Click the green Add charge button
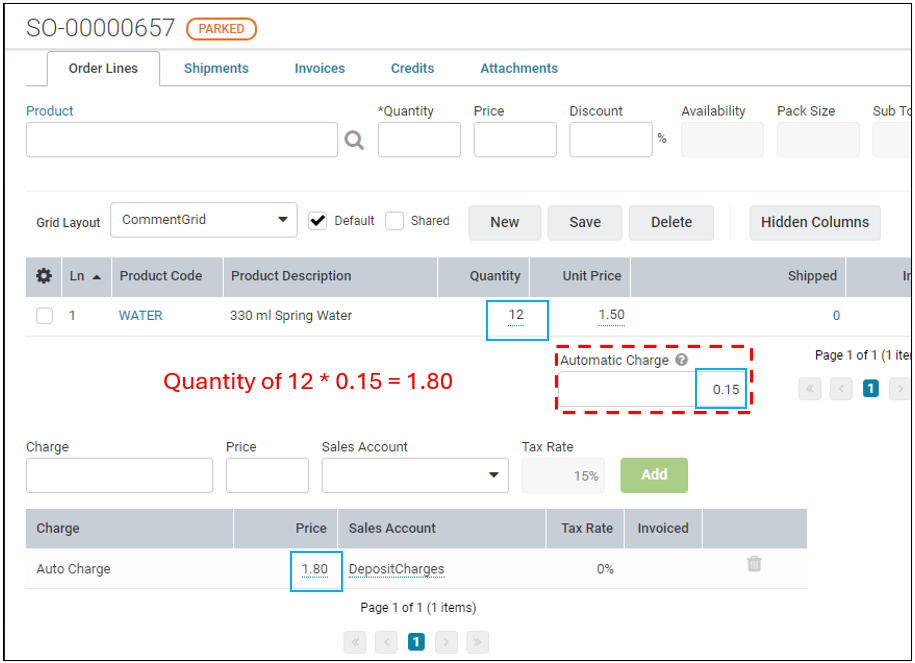 point(654,475)
